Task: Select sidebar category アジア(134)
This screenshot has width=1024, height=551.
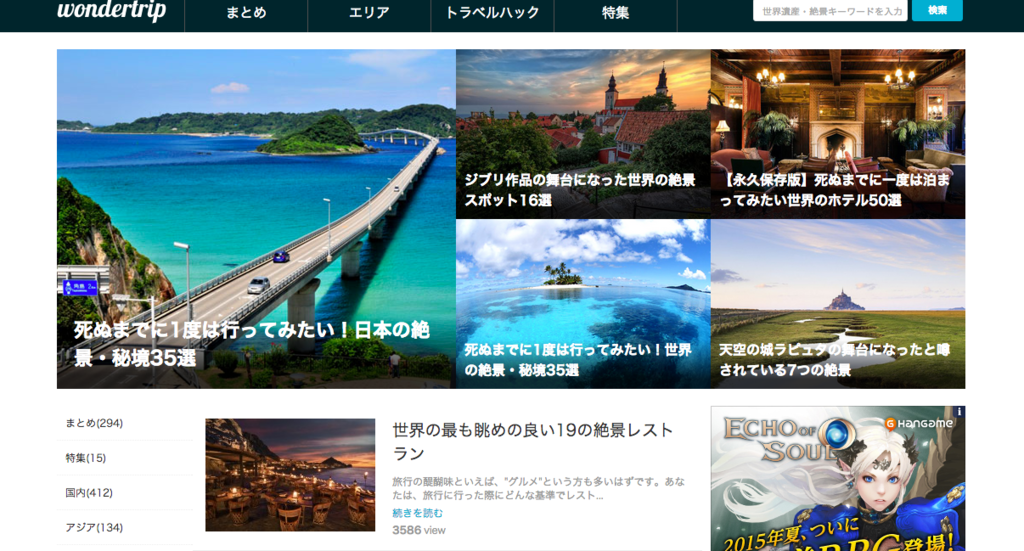Action: (x=94, y=527)
